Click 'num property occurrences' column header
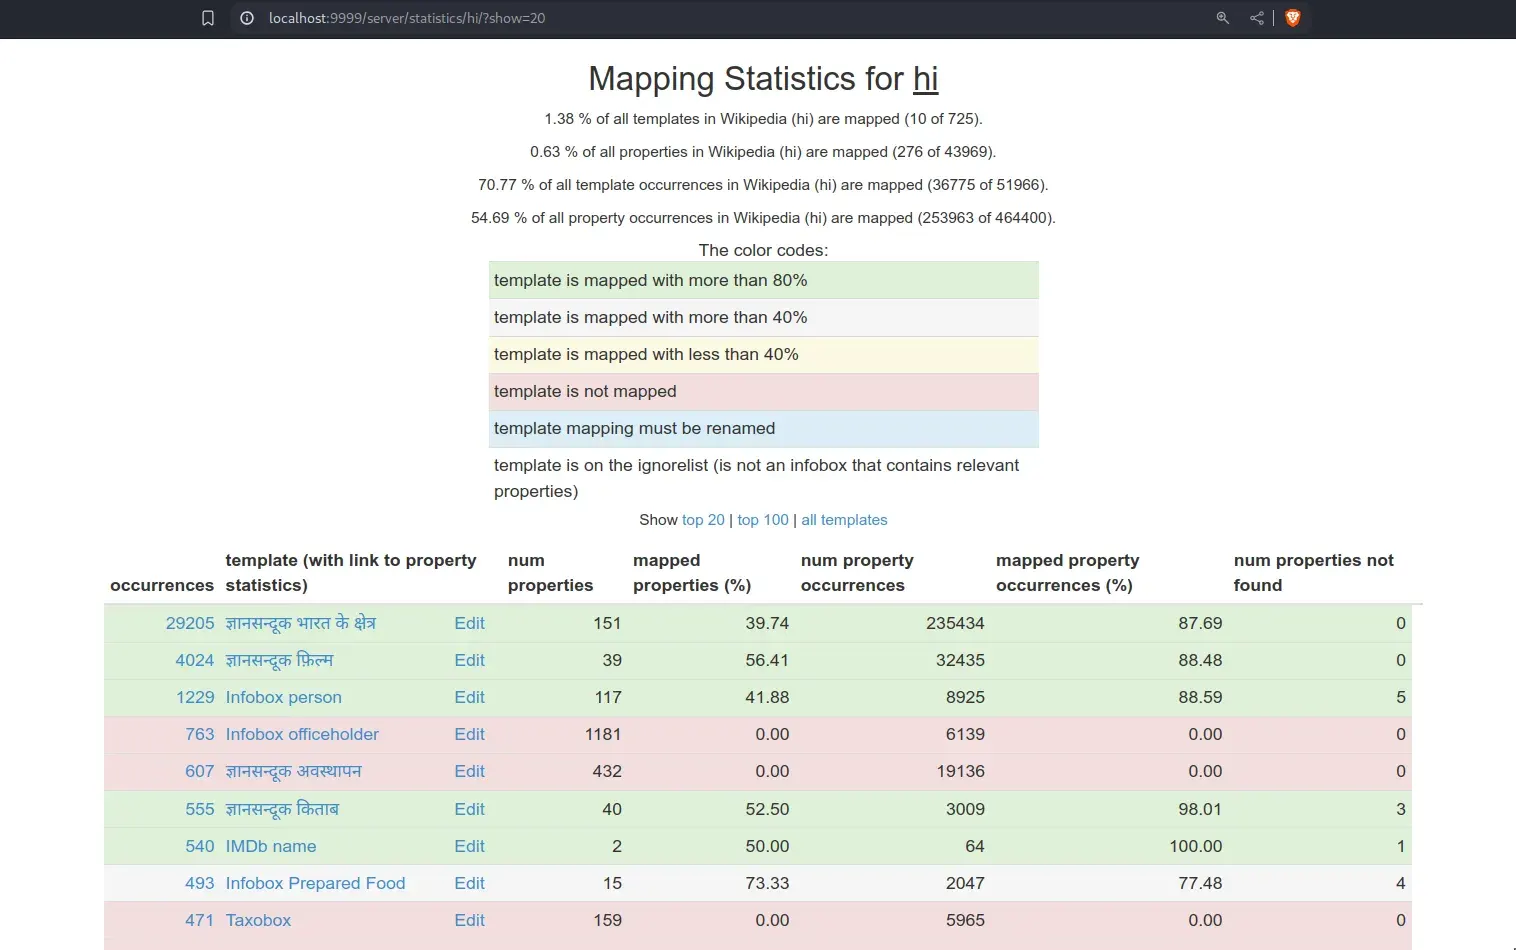This screenshot has height=950, width=1516. coord(857,573)
